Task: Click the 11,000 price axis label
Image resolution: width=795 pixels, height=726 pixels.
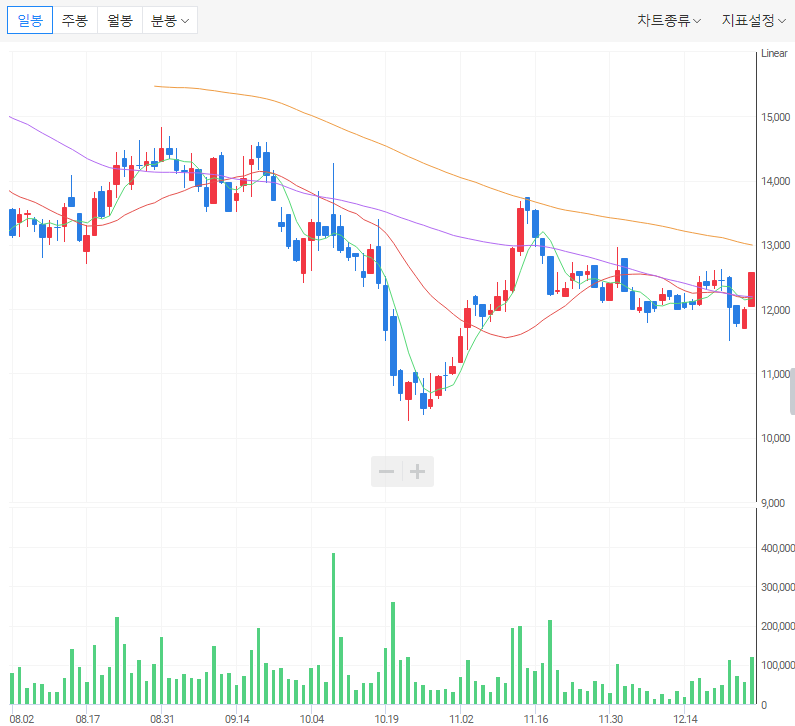Action: [775, 374]
